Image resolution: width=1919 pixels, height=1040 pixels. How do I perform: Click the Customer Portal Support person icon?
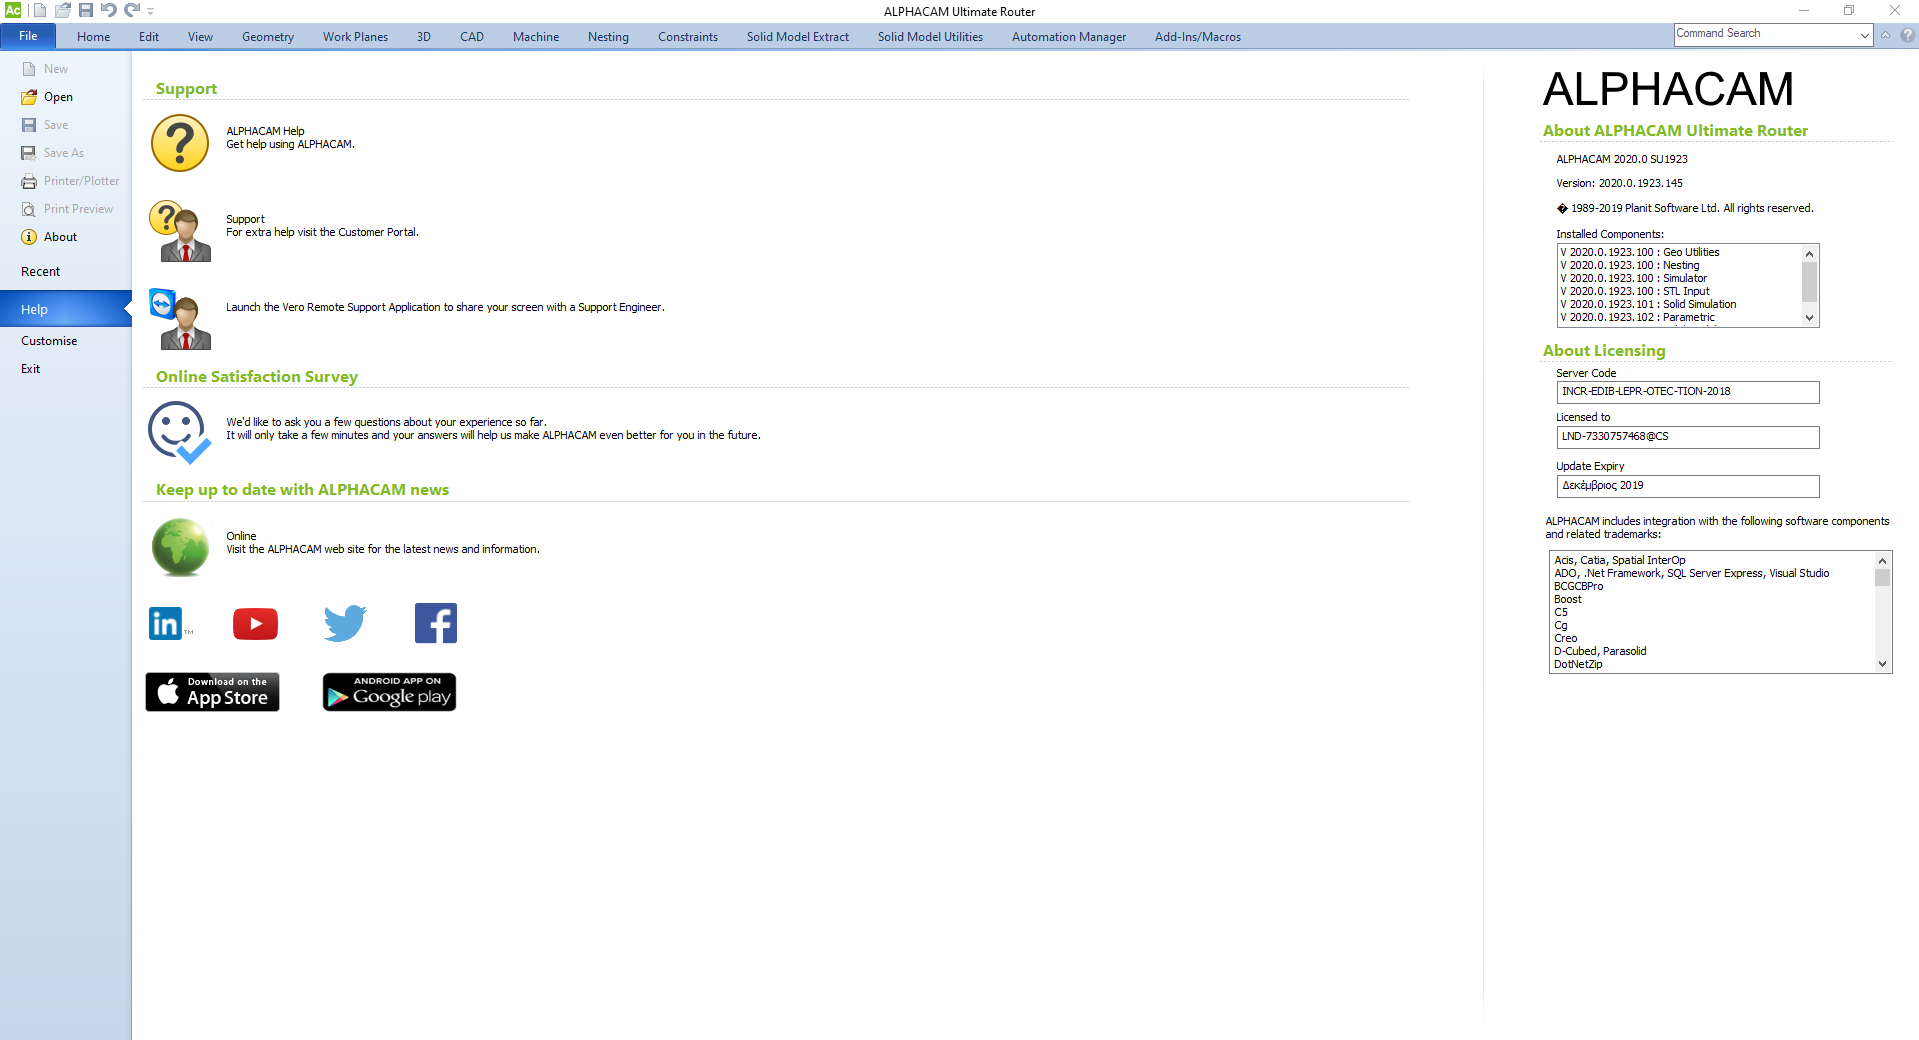point(180,230)
